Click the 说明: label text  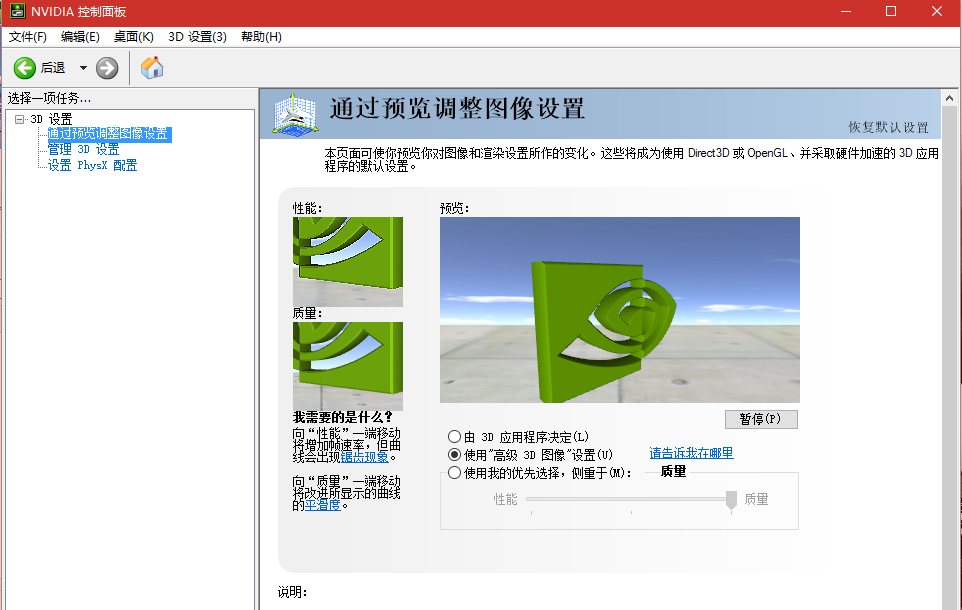tap(292, 592)
